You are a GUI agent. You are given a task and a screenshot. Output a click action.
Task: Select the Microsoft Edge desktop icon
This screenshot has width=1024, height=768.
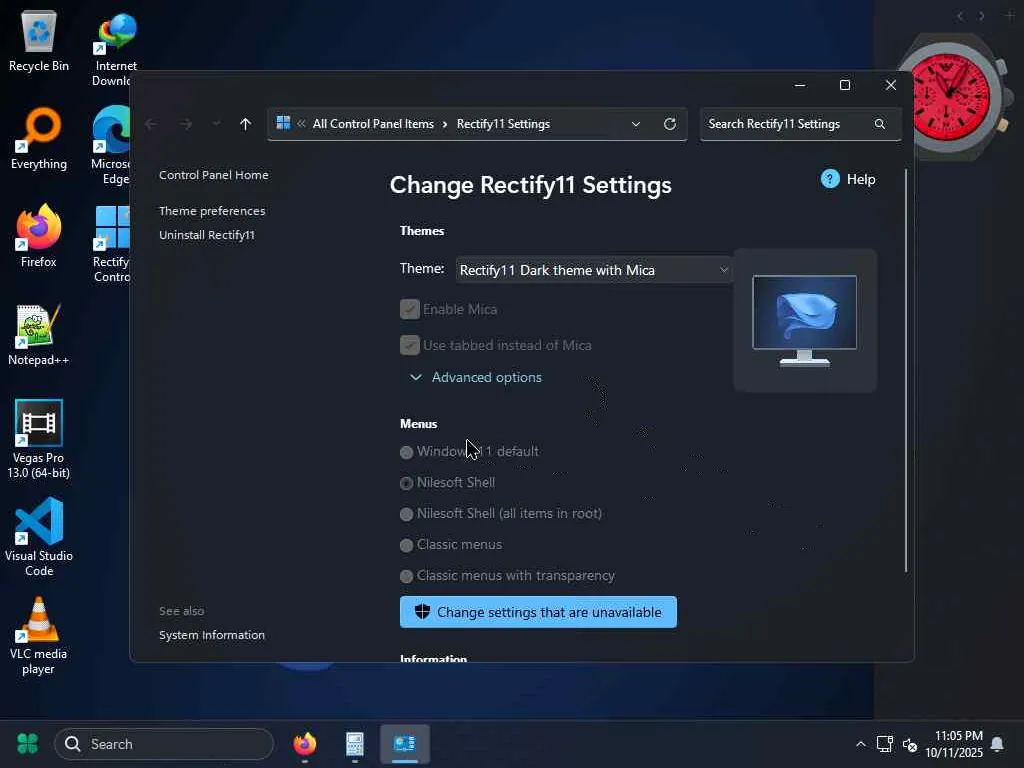112,145
